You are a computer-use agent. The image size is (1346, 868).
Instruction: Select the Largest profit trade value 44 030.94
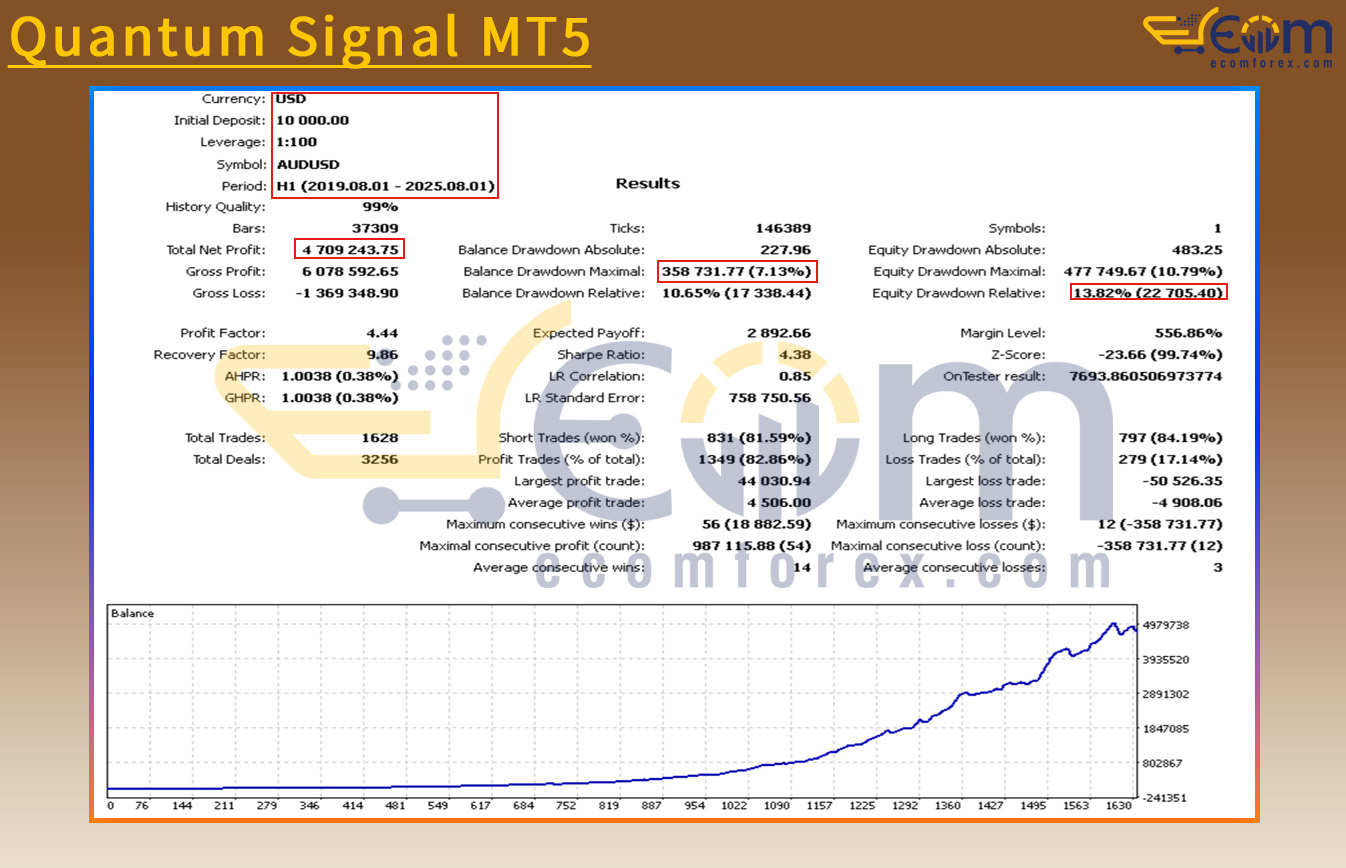pos(774,481)
